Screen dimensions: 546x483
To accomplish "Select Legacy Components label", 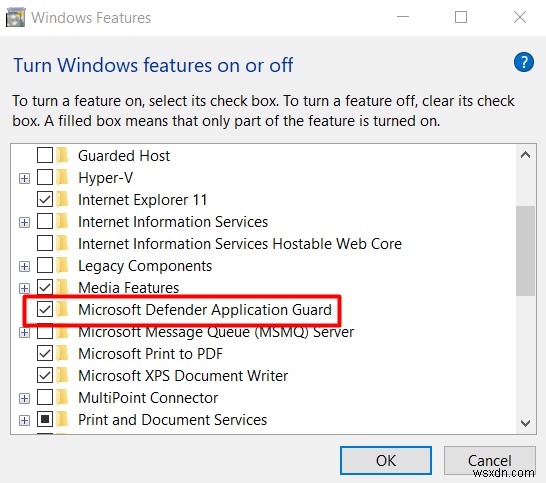I will click(x=145, y=266).
